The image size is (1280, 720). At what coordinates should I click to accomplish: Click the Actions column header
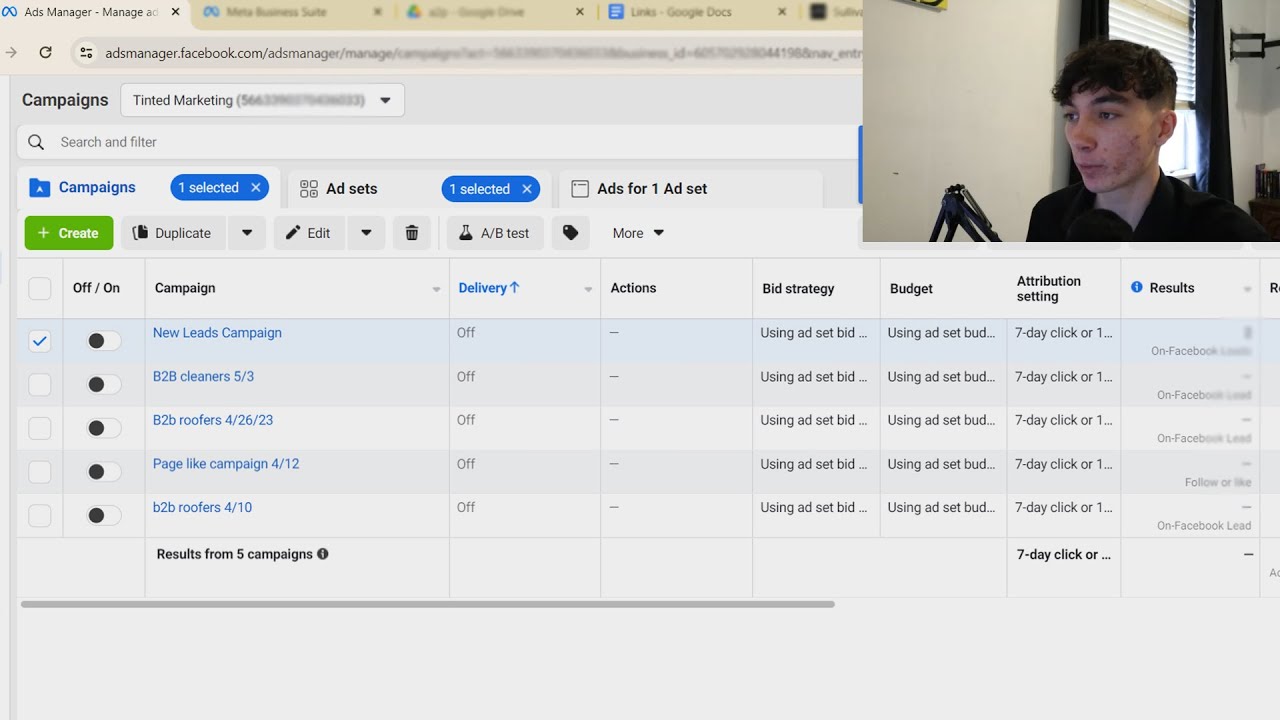(633, 288)
